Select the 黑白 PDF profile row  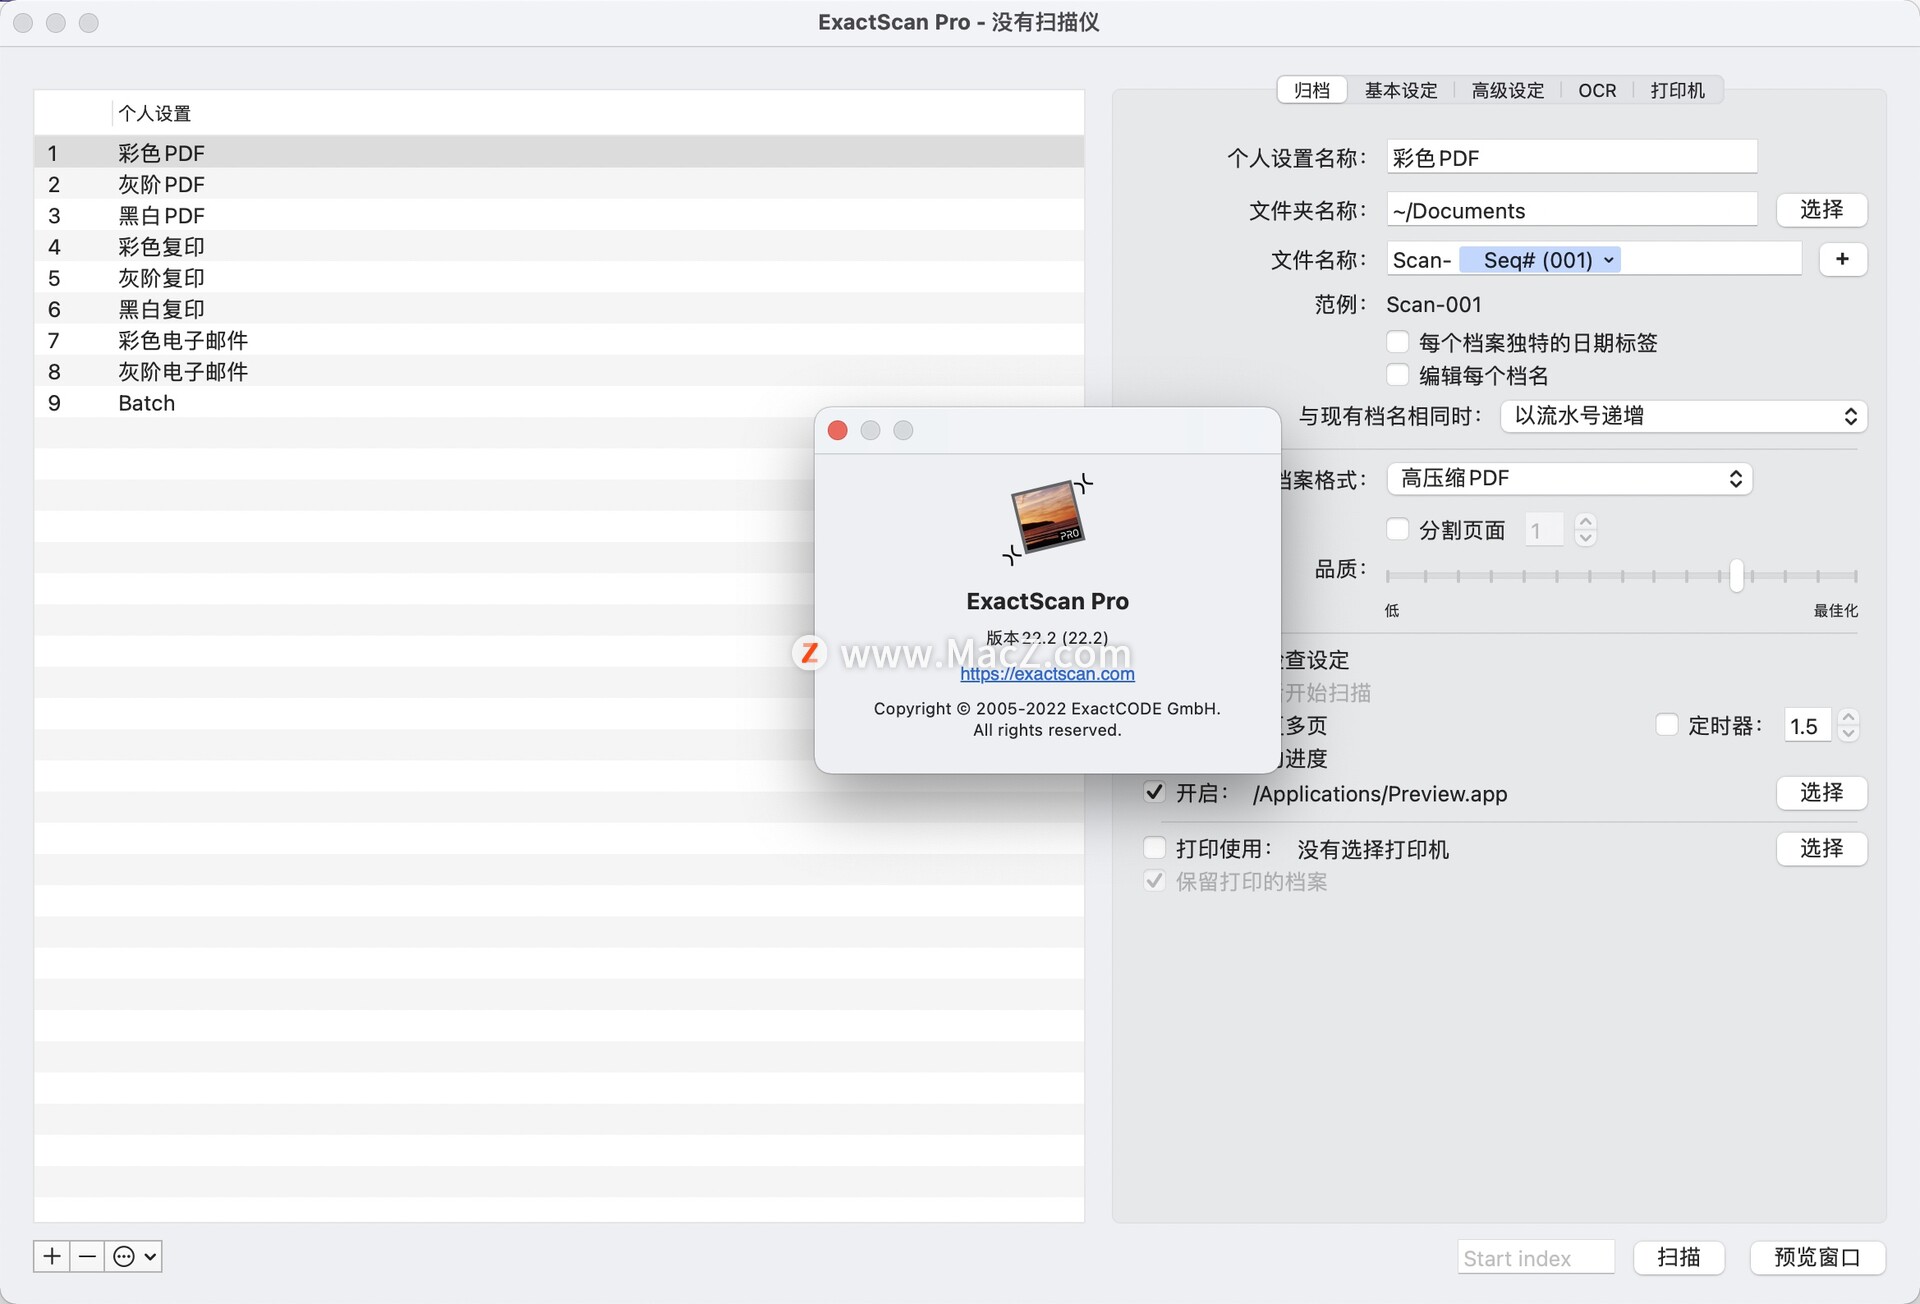coord(559,215)
